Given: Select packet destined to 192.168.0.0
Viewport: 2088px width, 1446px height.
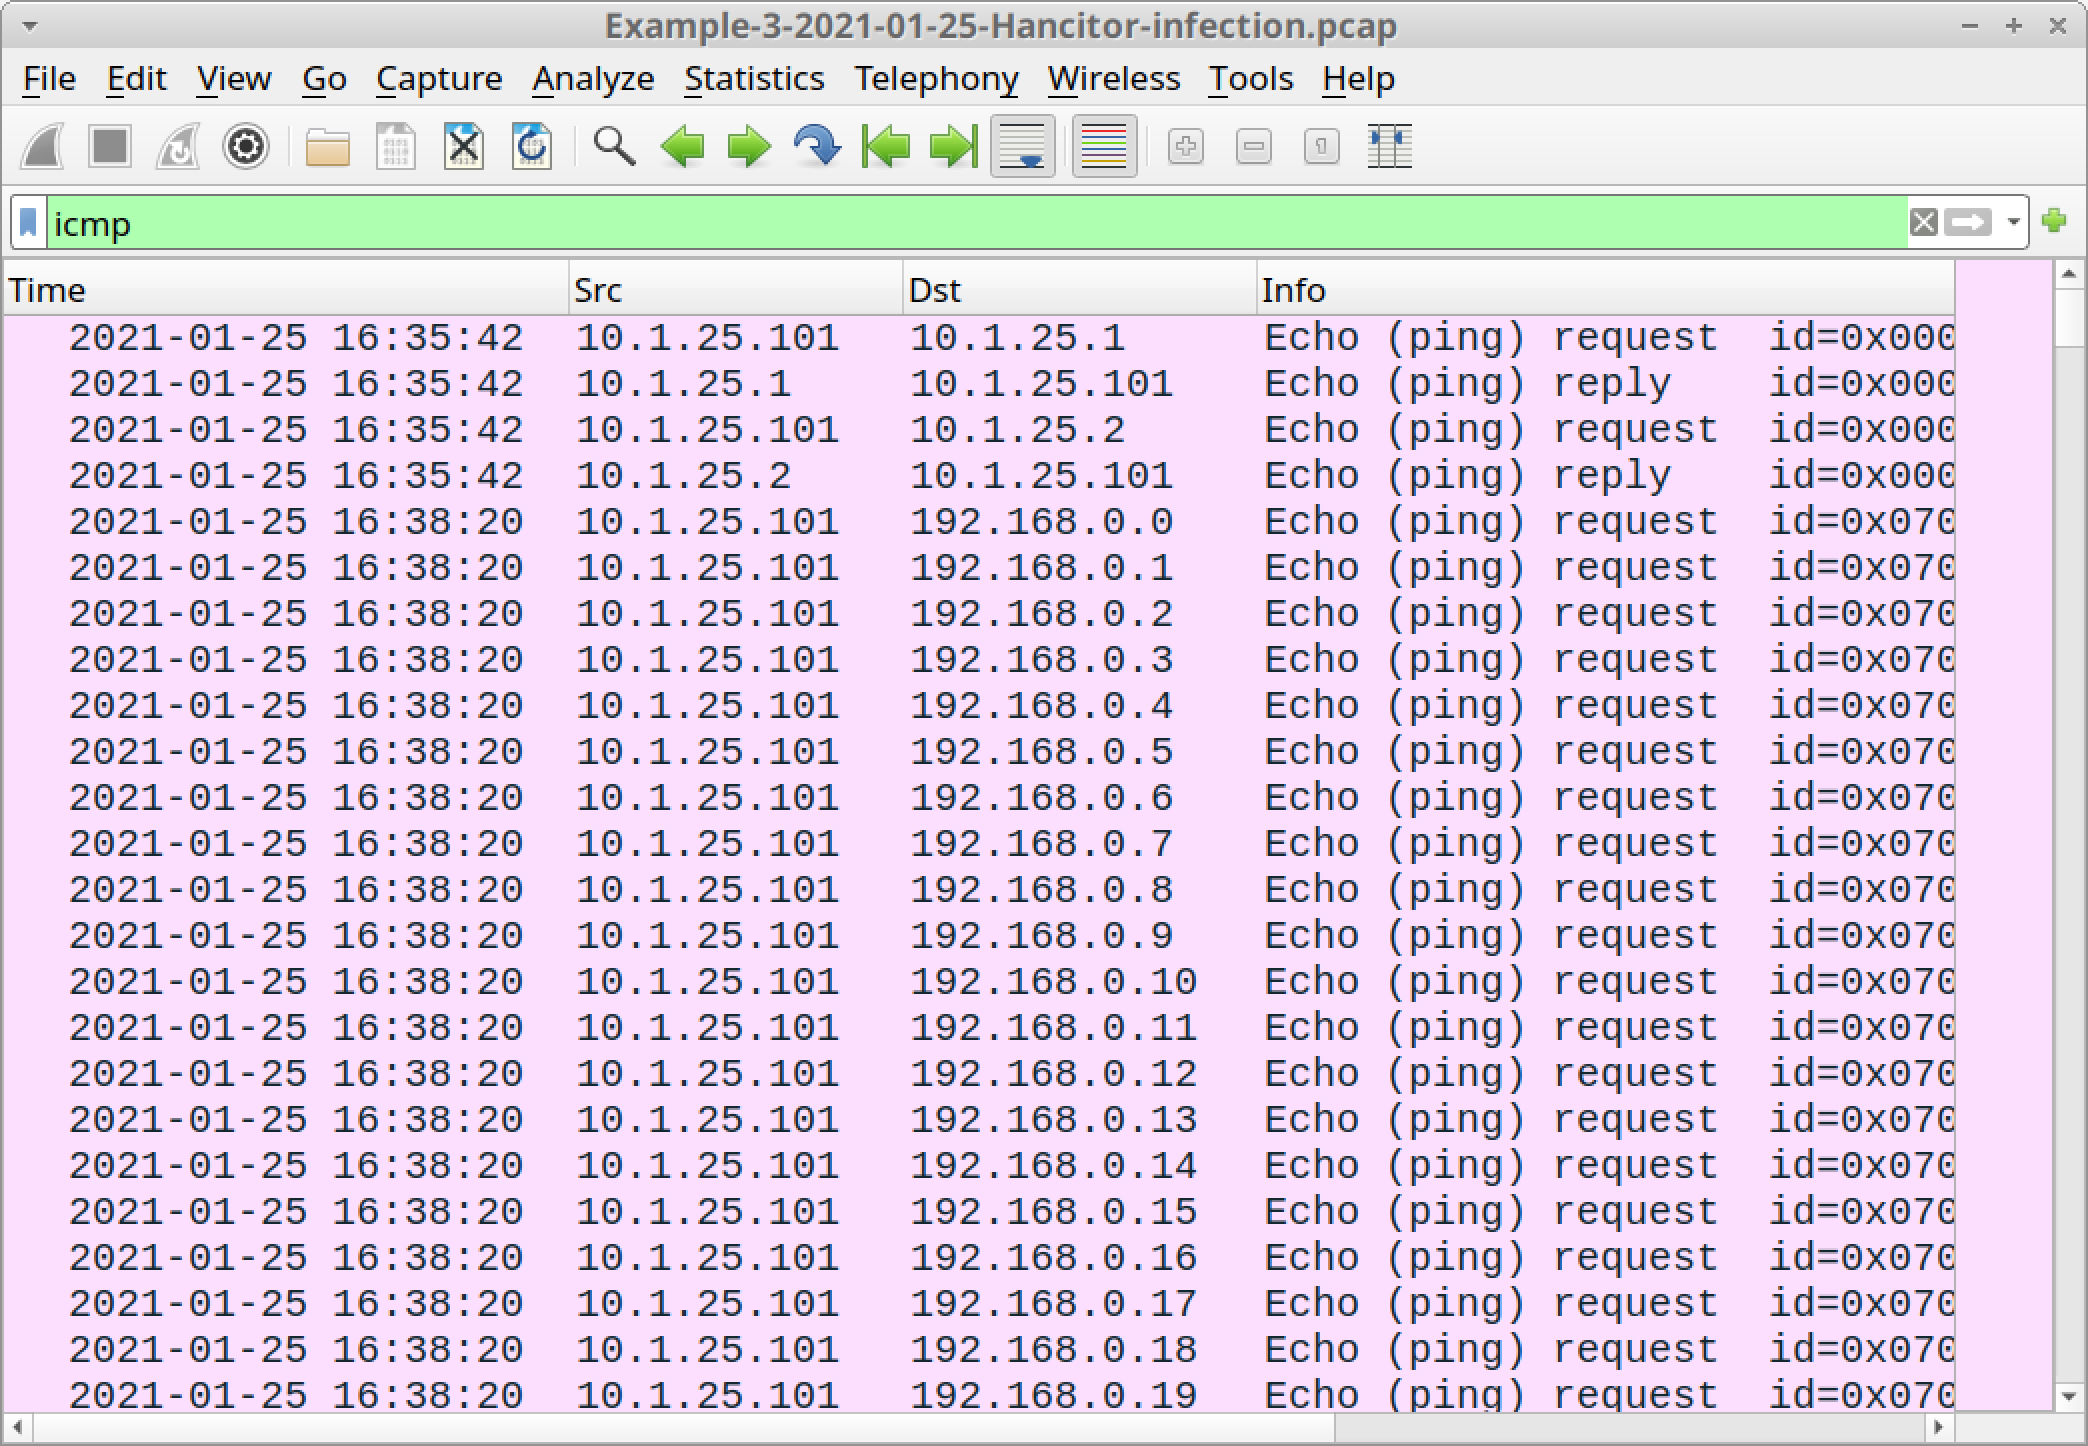Looking at the screenshot, I should click(x=979, y=522).
